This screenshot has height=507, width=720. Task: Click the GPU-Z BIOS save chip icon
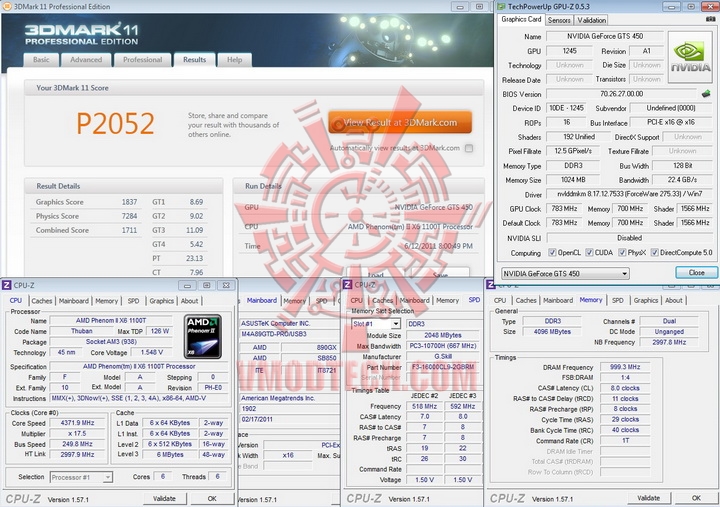coord(706,94)
